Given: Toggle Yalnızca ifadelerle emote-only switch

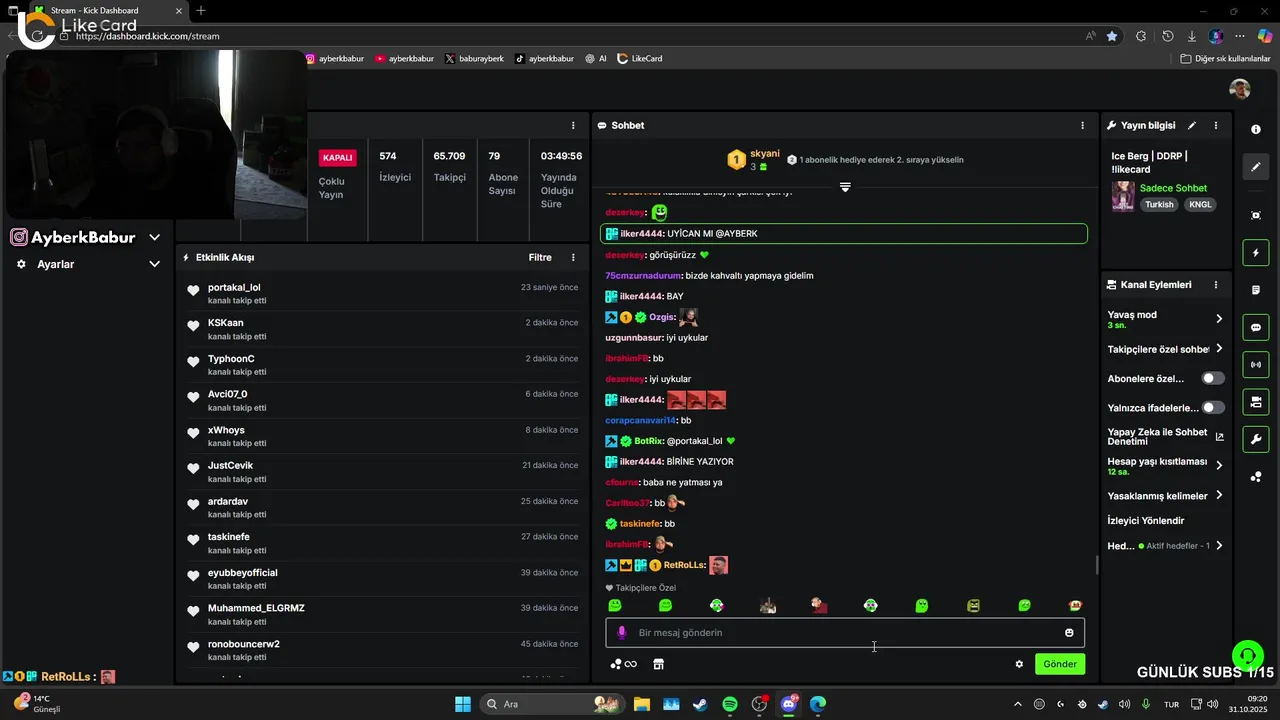Looking at the screenshot, I should coord(1213,408).
